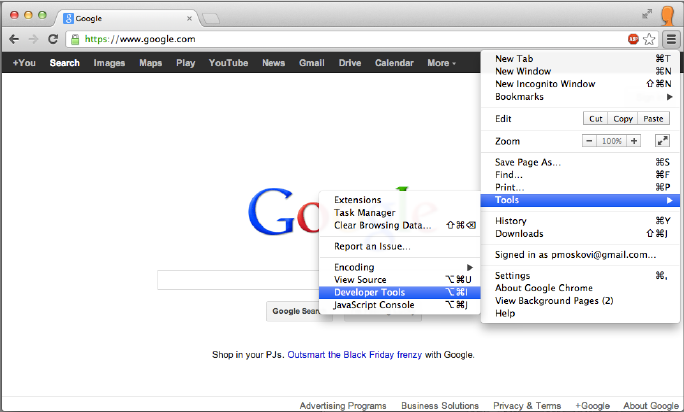Click Gmail in Google bar
The width and height of the screenshot is (684, 412).
point(311,63)
